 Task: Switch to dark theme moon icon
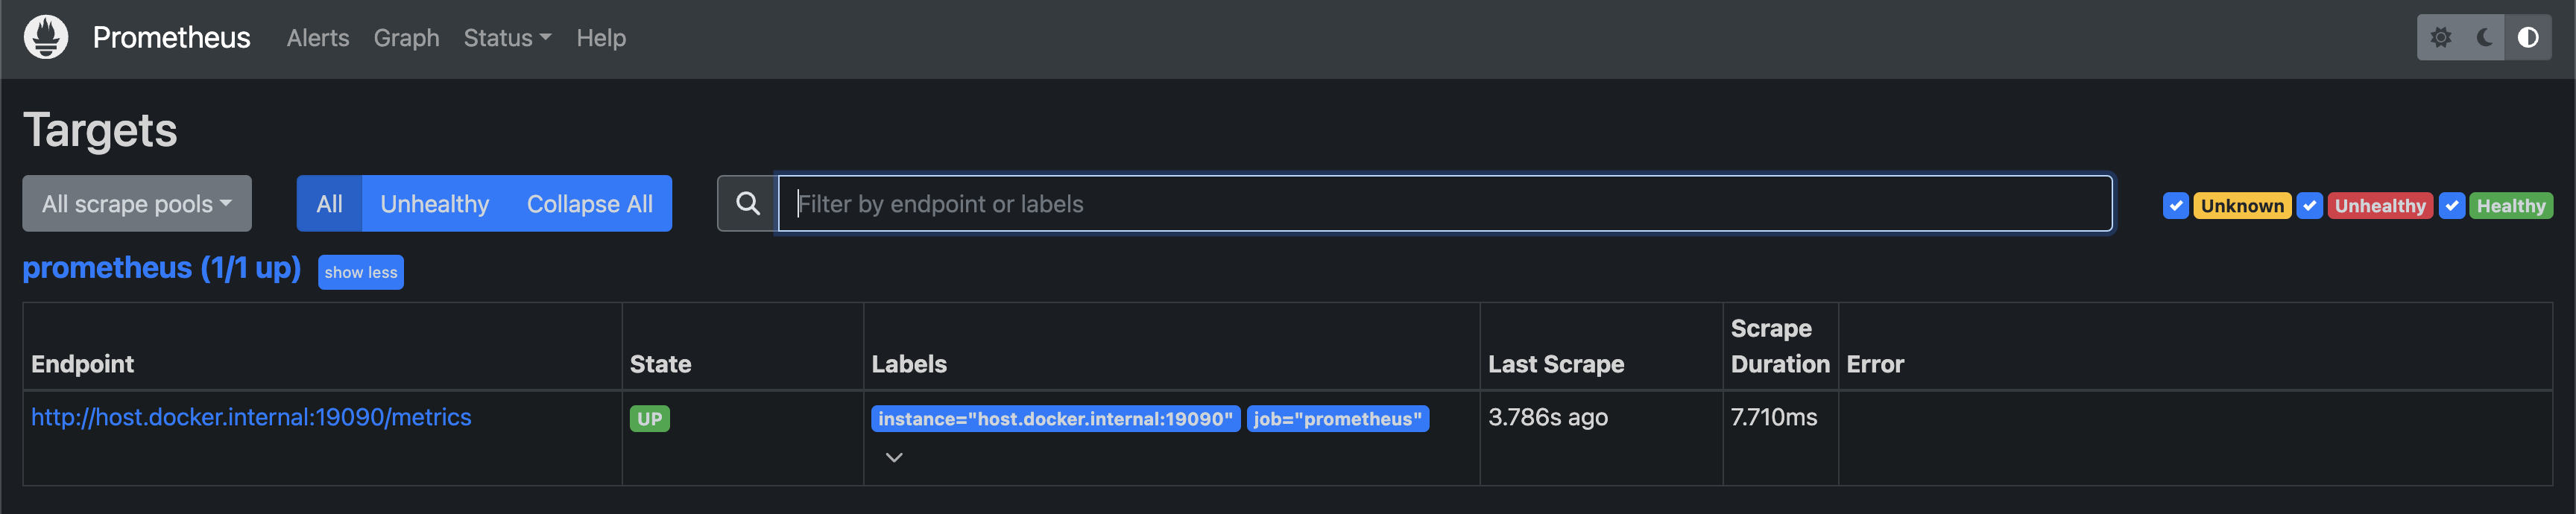[2484, 37]
